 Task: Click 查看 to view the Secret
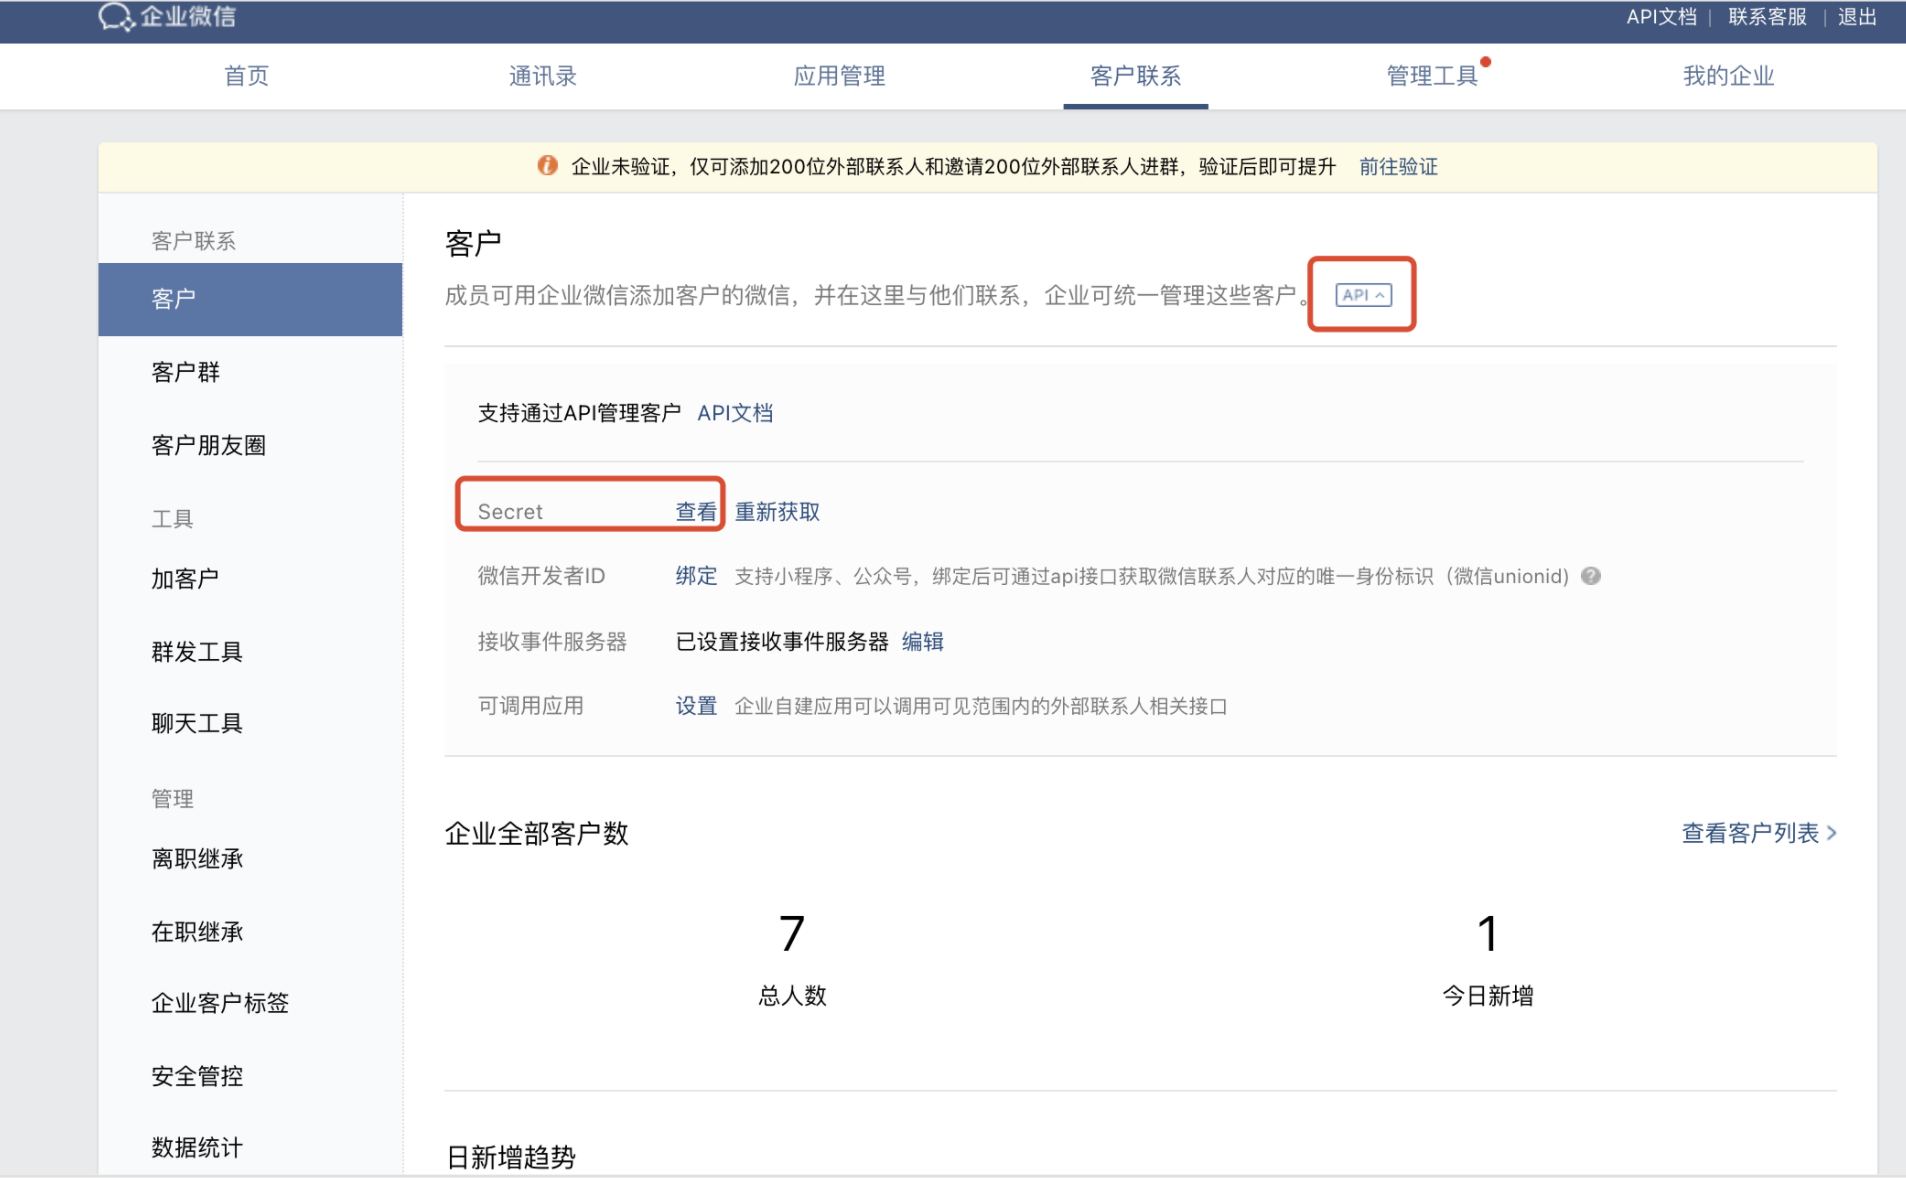point(696,512)
